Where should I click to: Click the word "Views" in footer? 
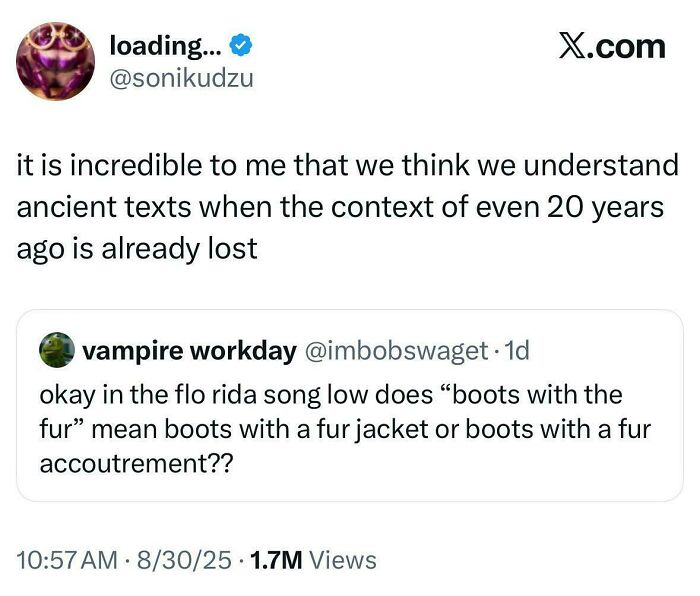[342, 560]
